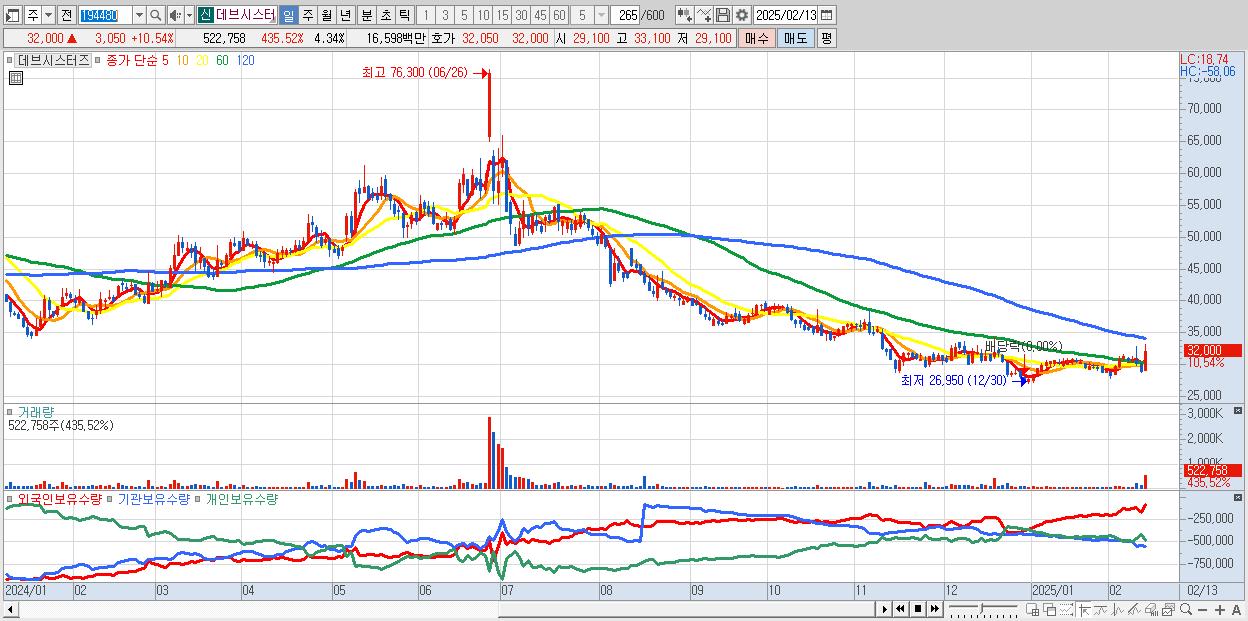The width and height of the screenshot is (1248, 621).
Task: Click the play forward button under chart
Action: tap(884, 609)
